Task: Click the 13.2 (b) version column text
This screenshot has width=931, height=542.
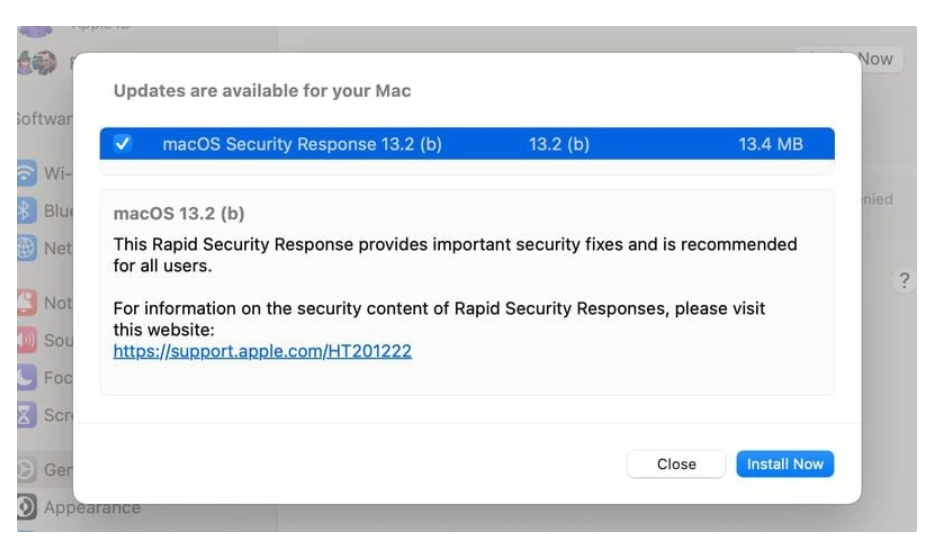Action: (559, 144)
